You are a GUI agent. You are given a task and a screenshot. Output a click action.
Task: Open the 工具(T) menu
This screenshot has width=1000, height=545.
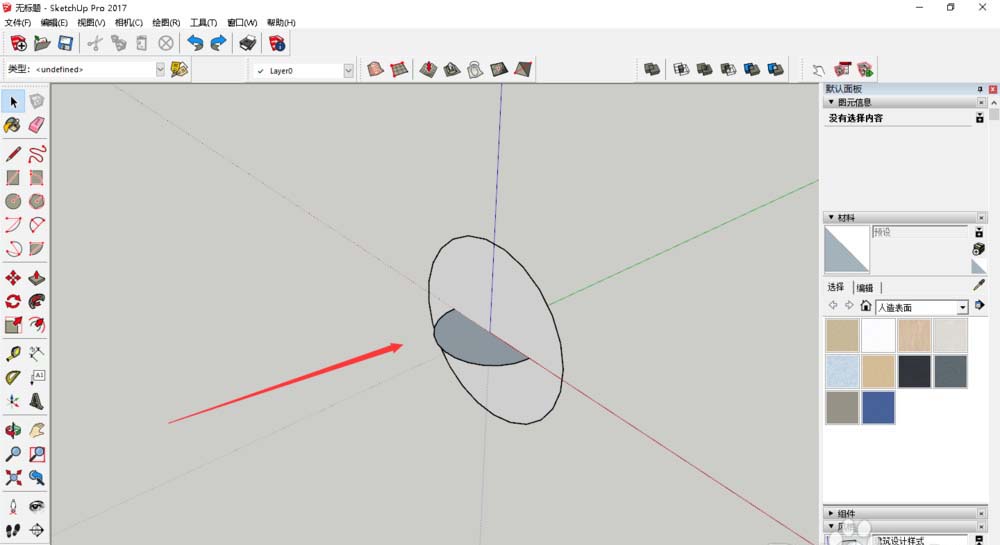pyautogui.click(x=203, y=22)
